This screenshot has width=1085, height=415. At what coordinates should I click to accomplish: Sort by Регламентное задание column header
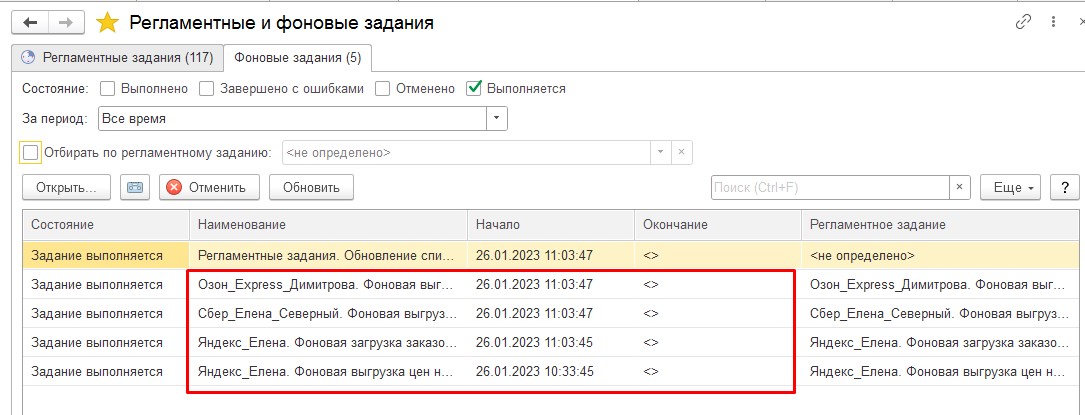tap(942, 225)
